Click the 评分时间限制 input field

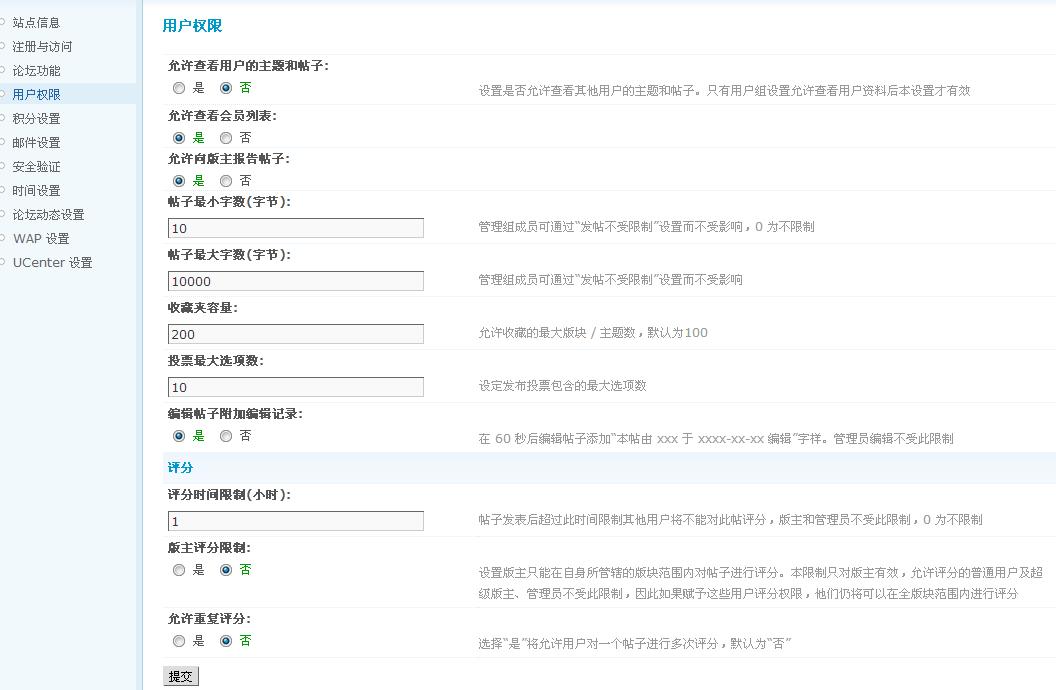coord(296,521)
